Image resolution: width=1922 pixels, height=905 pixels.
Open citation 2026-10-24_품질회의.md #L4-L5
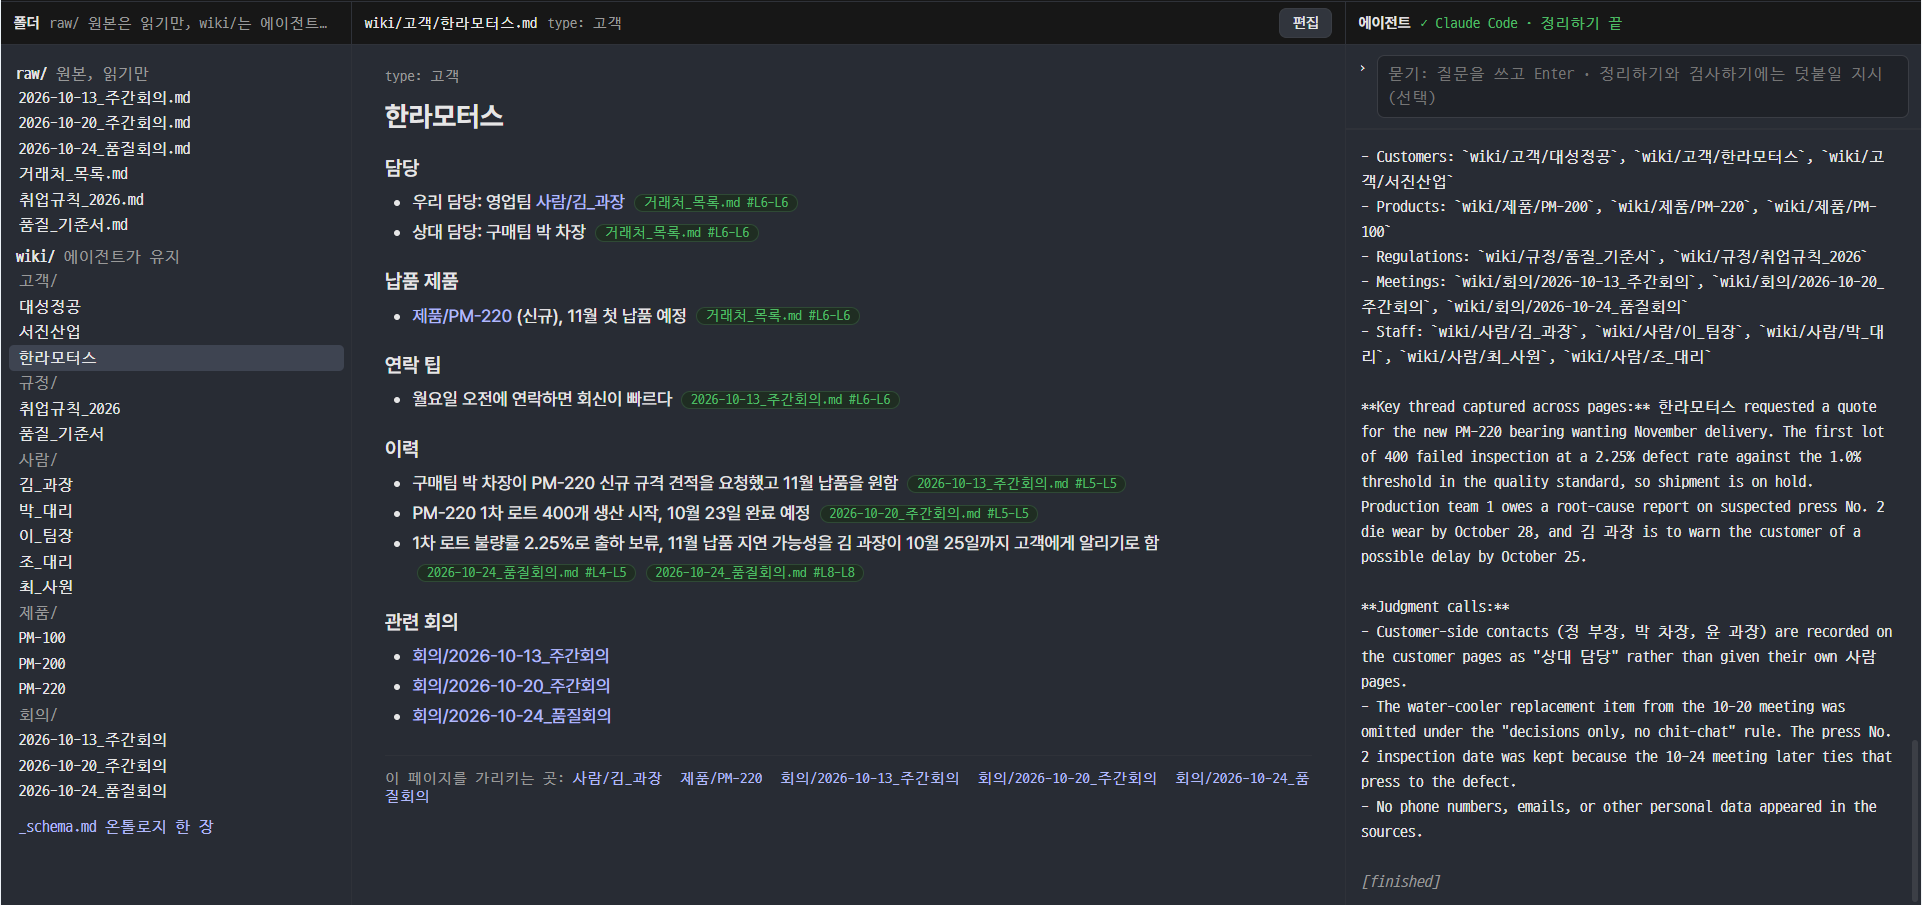tap(526, 573)
